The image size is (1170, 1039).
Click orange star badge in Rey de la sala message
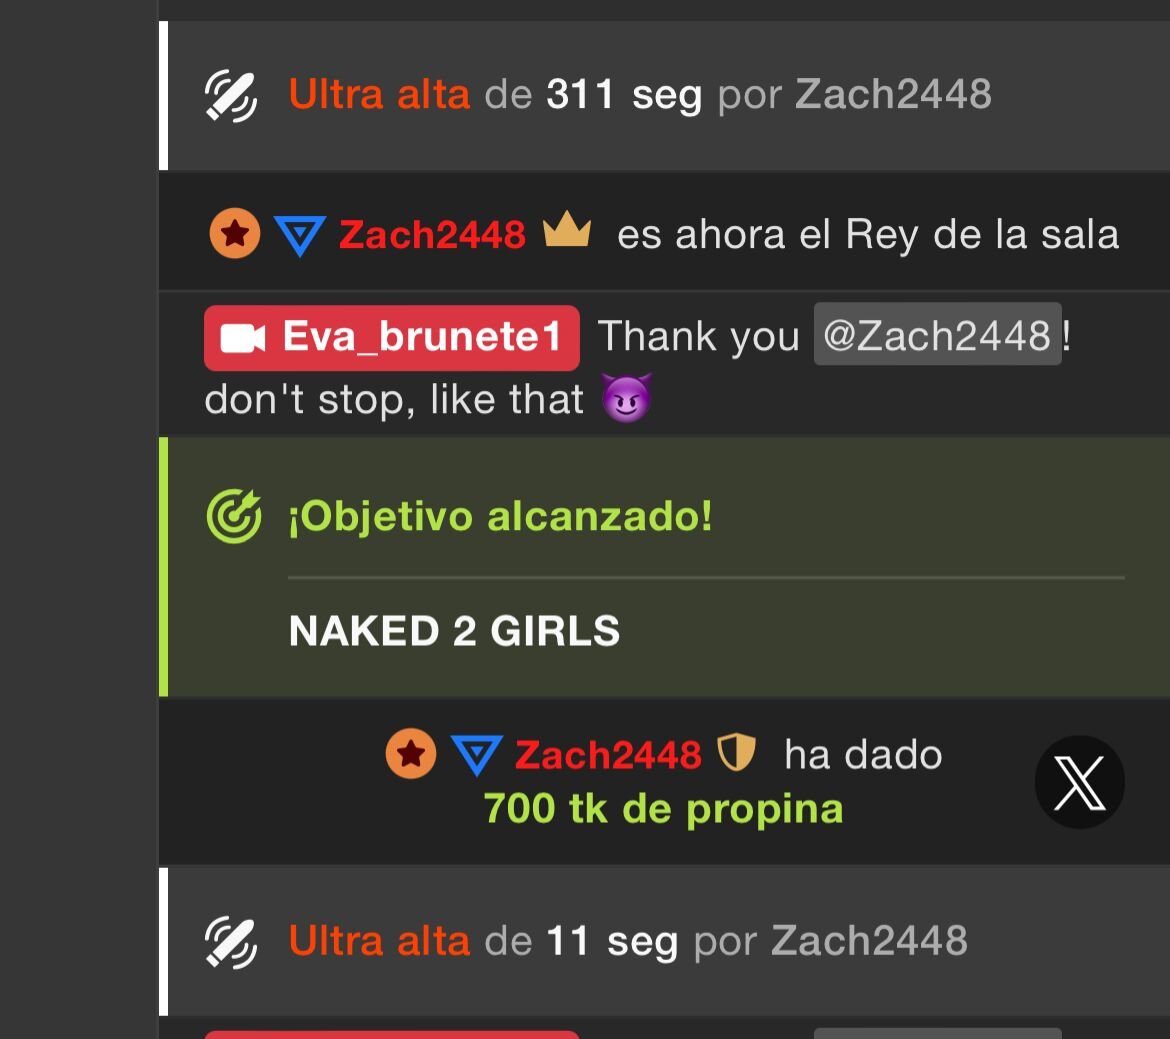point(235,233)
